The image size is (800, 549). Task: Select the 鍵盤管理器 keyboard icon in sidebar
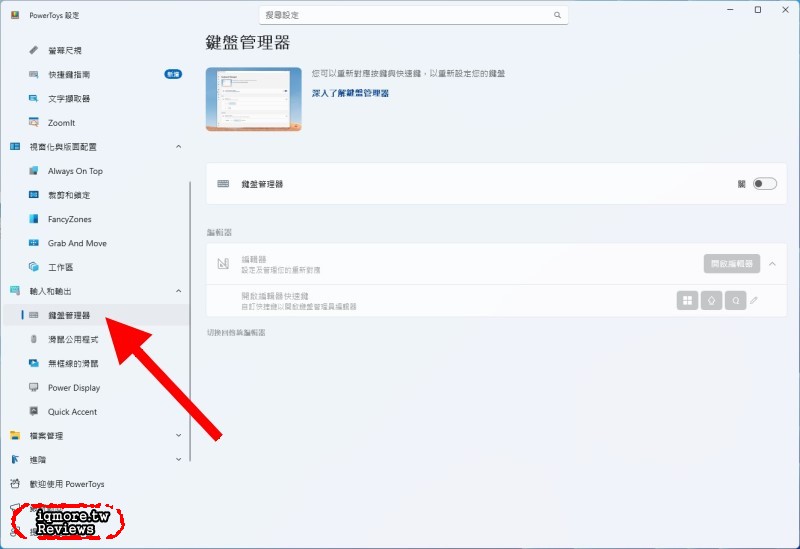click(34, 315)
